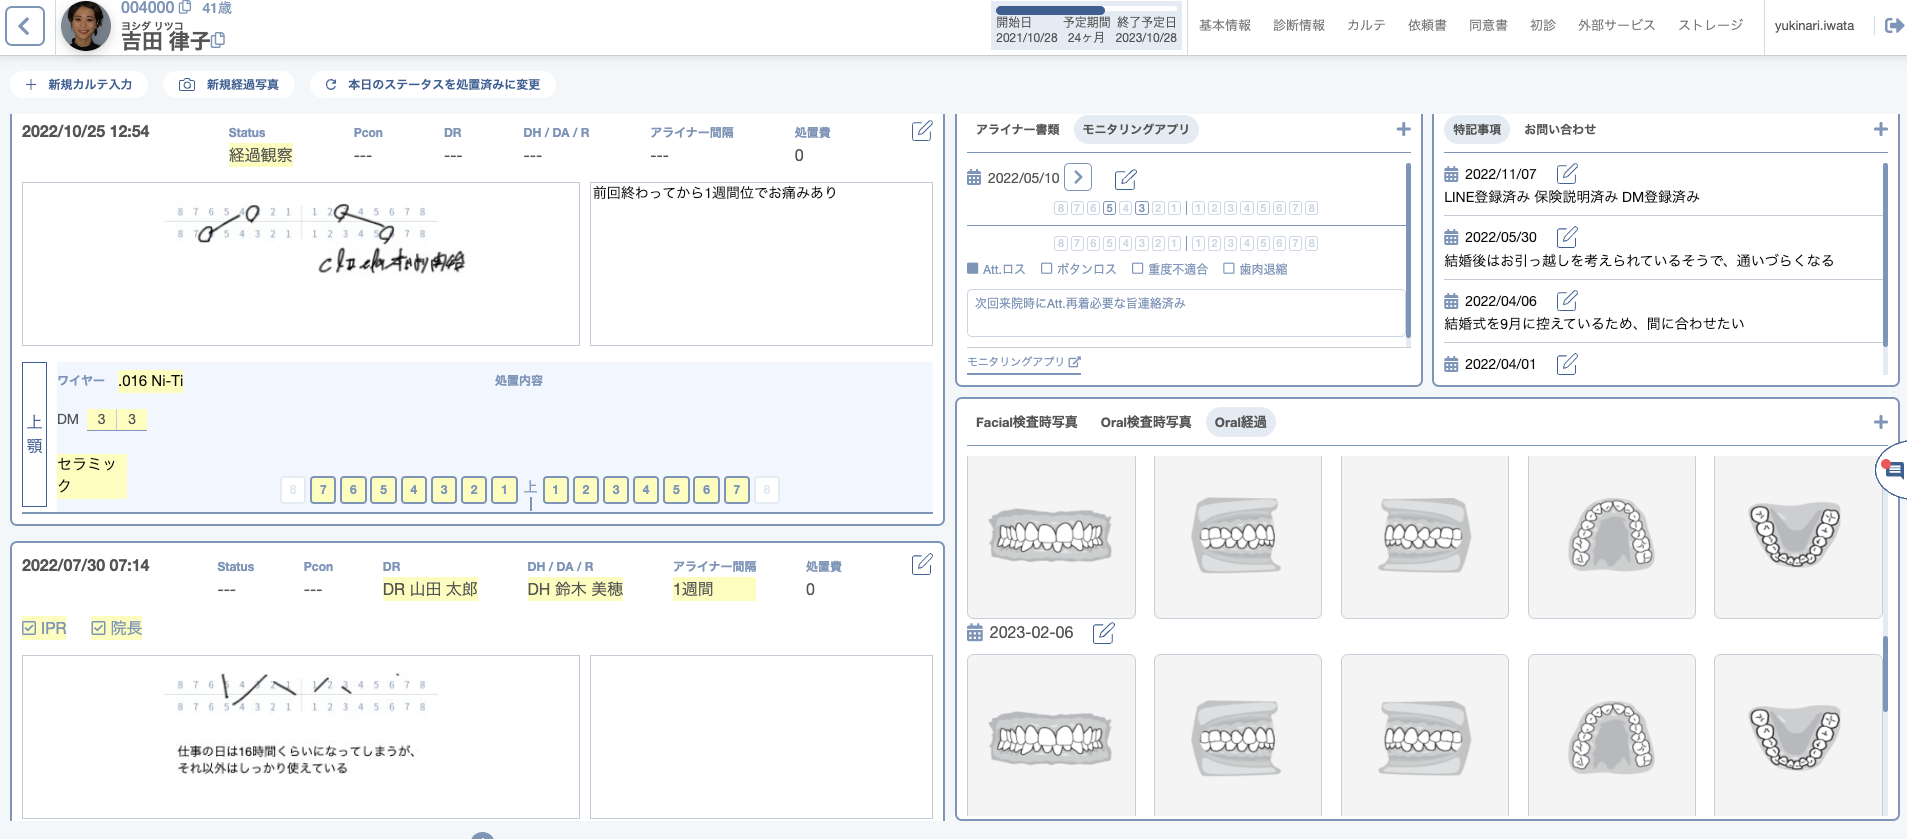
Task: Open the 初診 tab
Action: [1543, 26]
